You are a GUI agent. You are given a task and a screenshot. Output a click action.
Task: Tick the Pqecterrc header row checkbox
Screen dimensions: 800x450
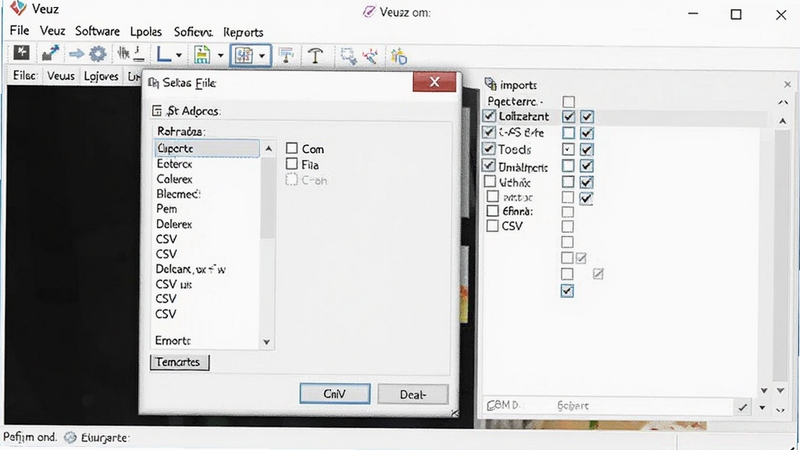point(568,102)
